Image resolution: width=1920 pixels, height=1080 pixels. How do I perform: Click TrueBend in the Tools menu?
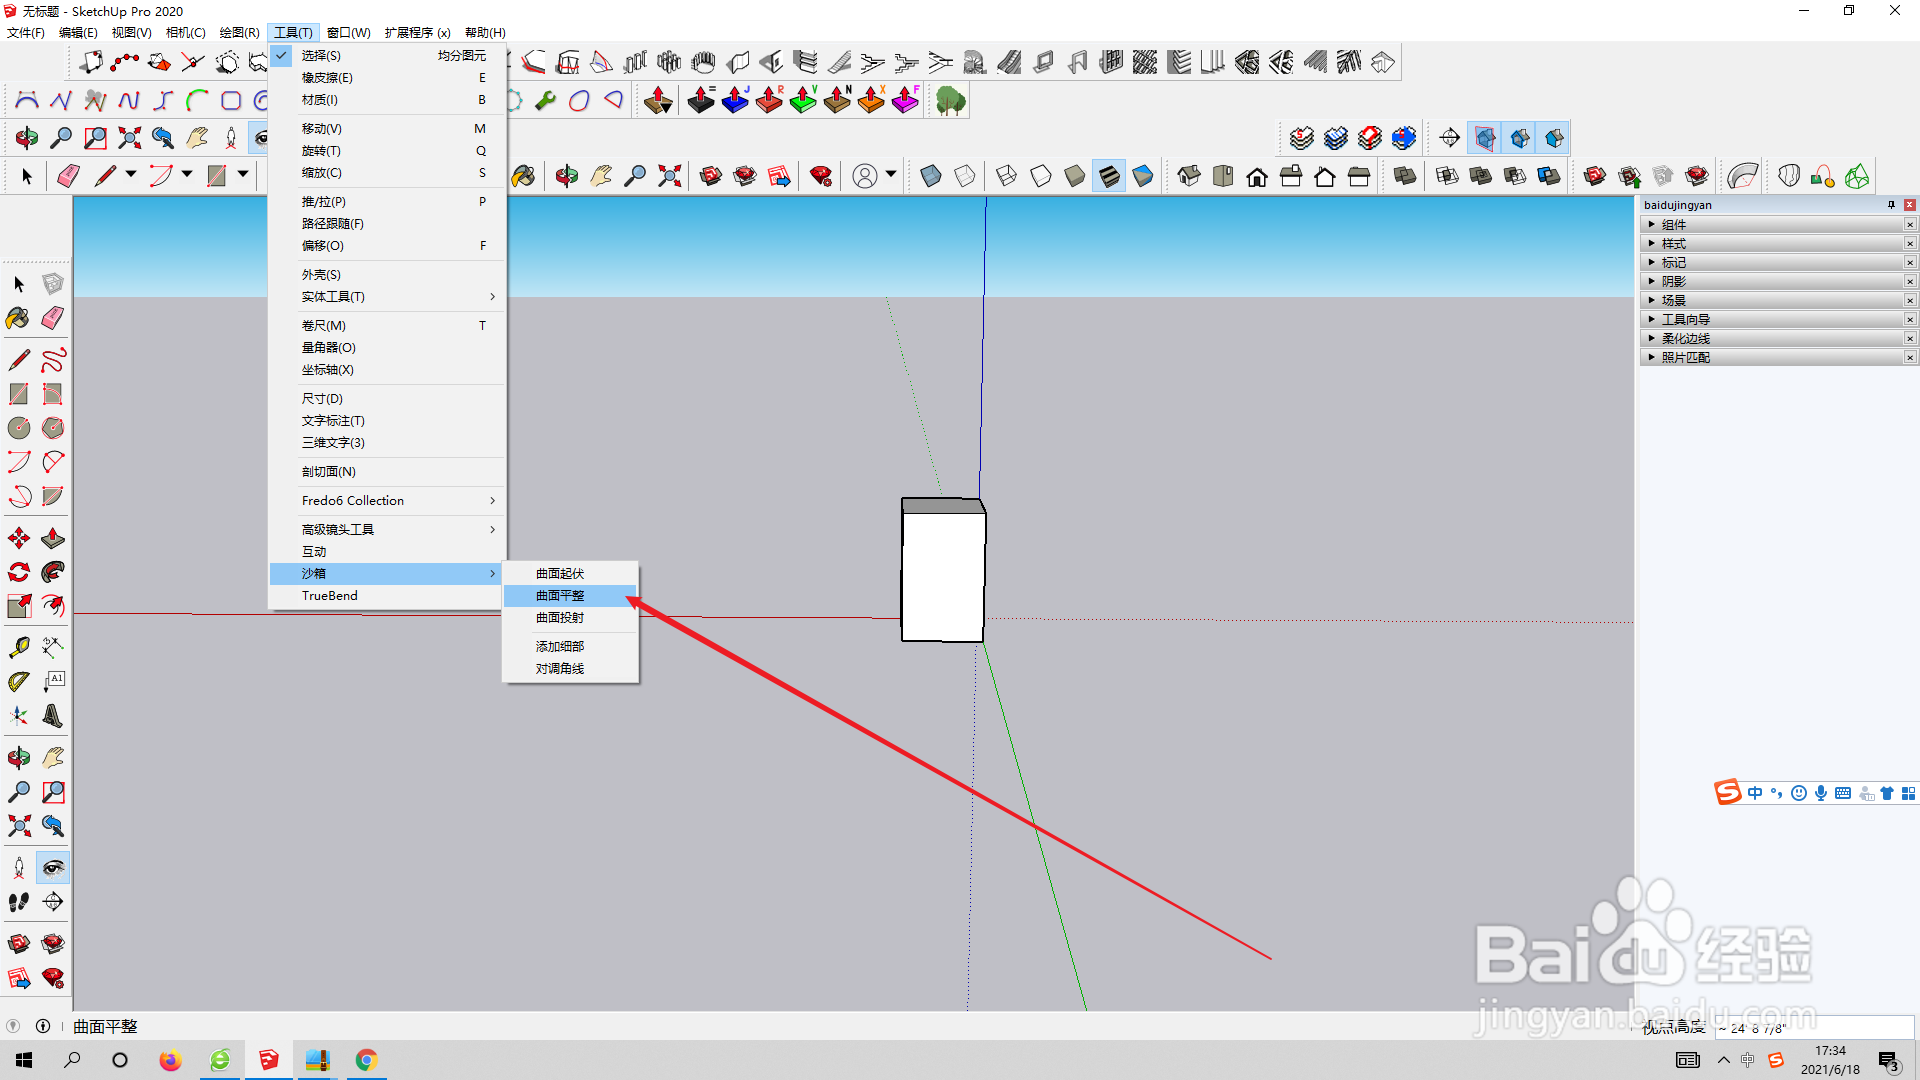tap(386, 596)
